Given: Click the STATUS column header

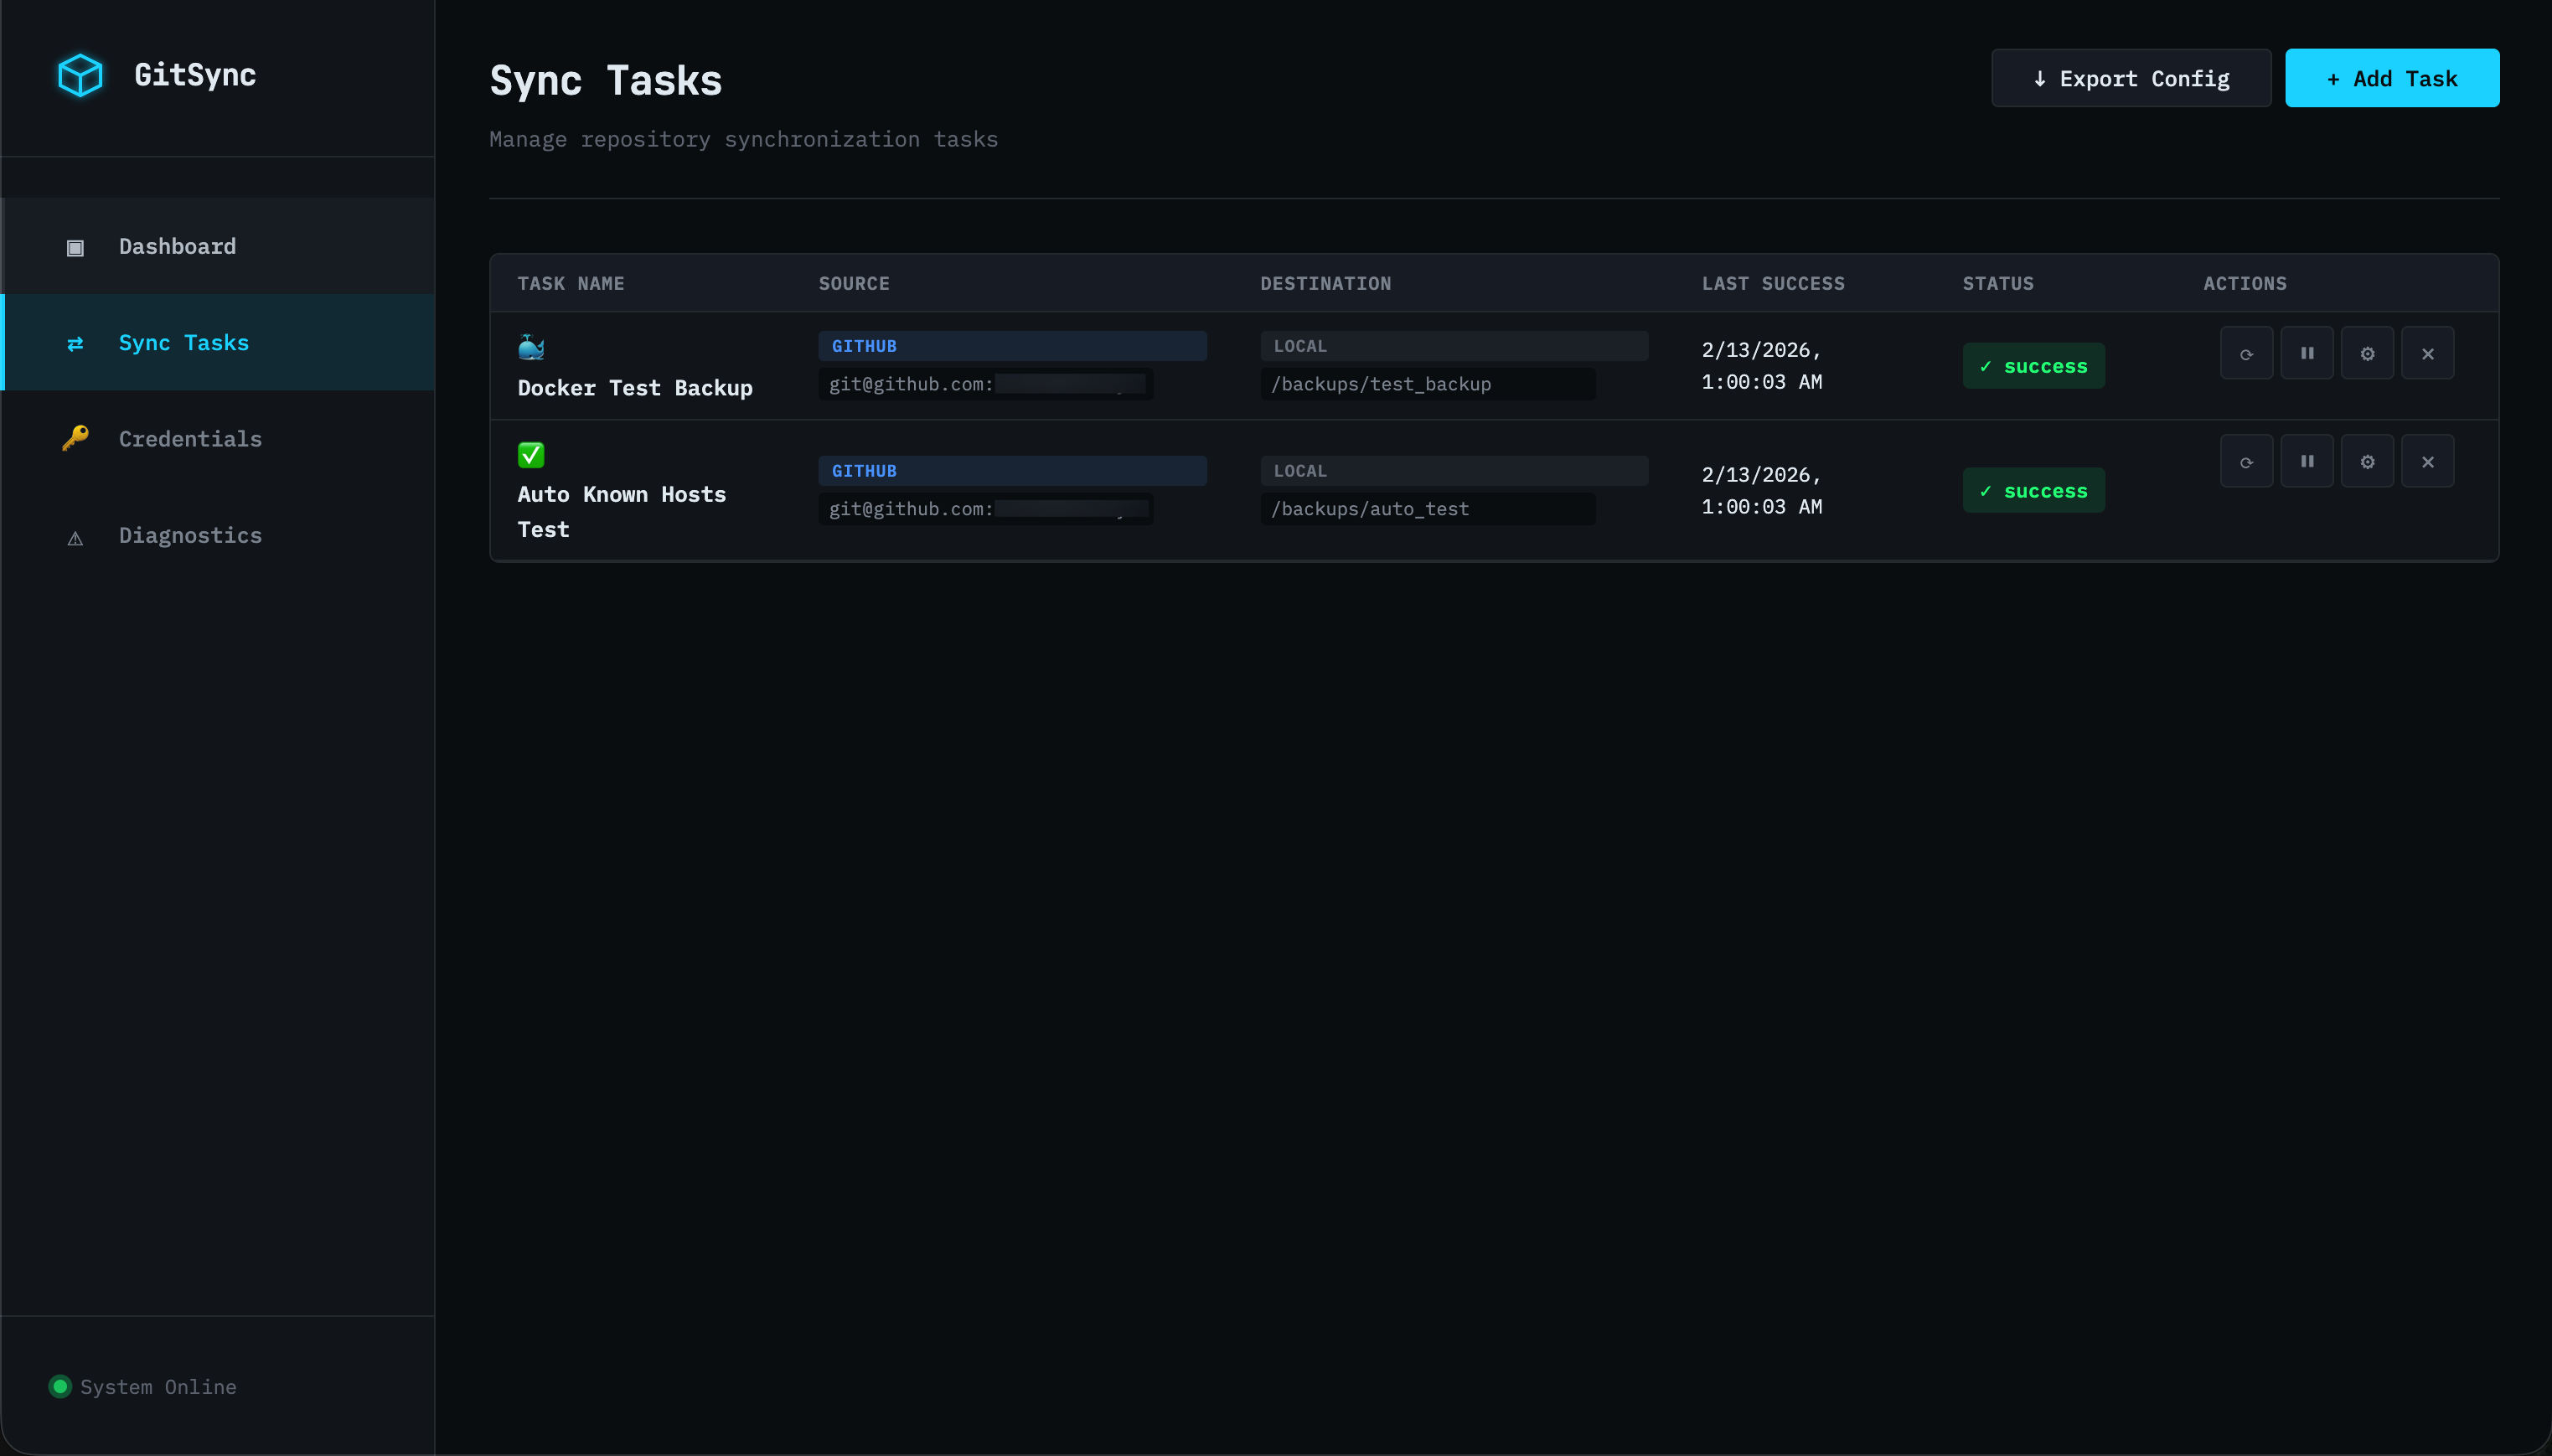Looking at the screenshot, I should [x=1998, y=284].
